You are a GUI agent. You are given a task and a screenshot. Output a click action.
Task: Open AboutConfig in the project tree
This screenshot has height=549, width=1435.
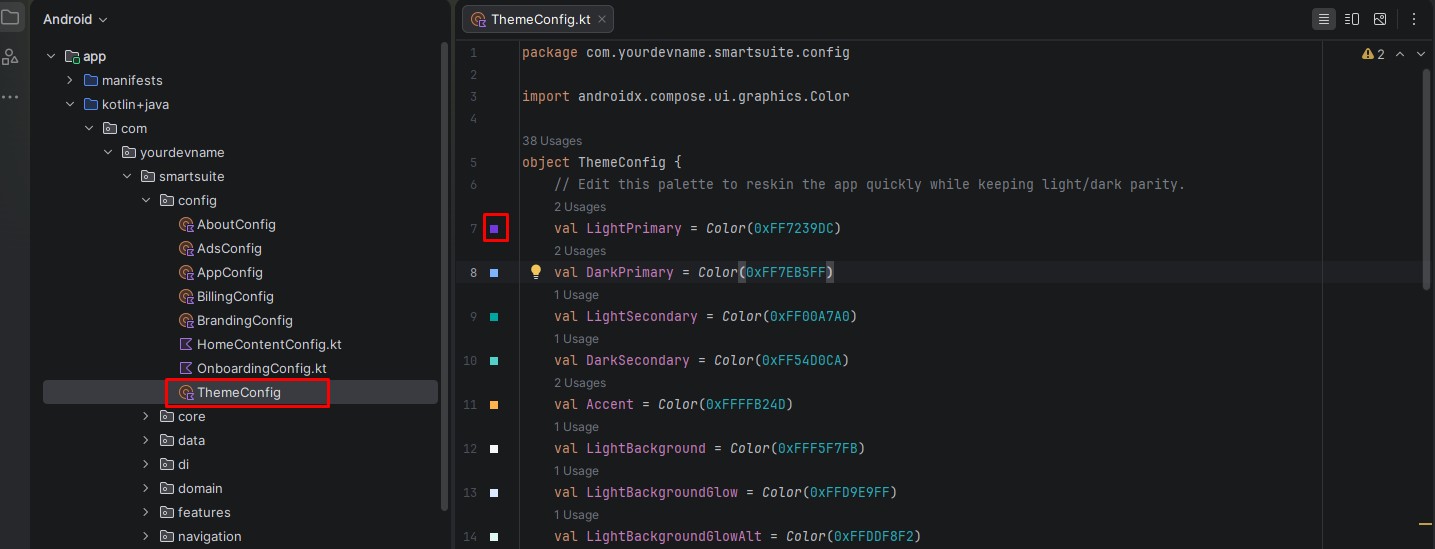click(236, 225)
